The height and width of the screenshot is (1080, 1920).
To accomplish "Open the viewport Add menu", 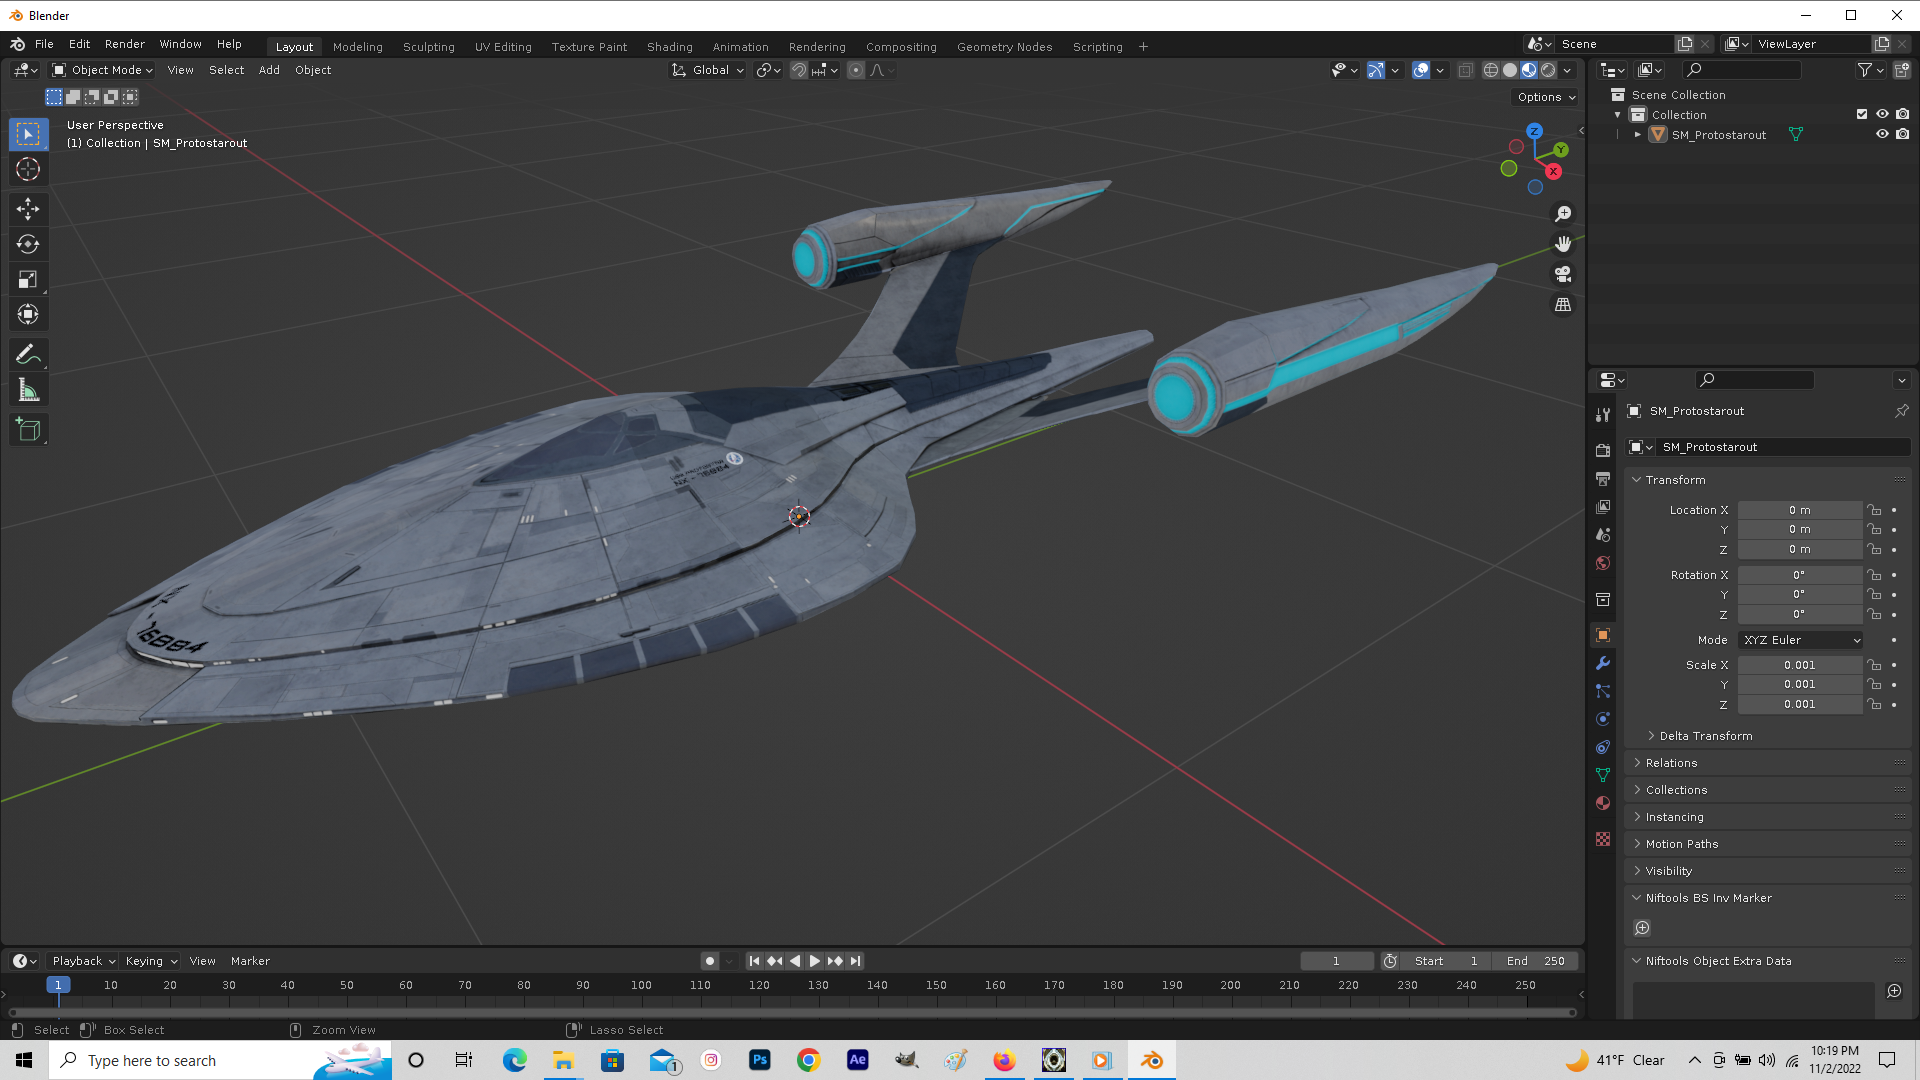I will [x=269, y=70].
